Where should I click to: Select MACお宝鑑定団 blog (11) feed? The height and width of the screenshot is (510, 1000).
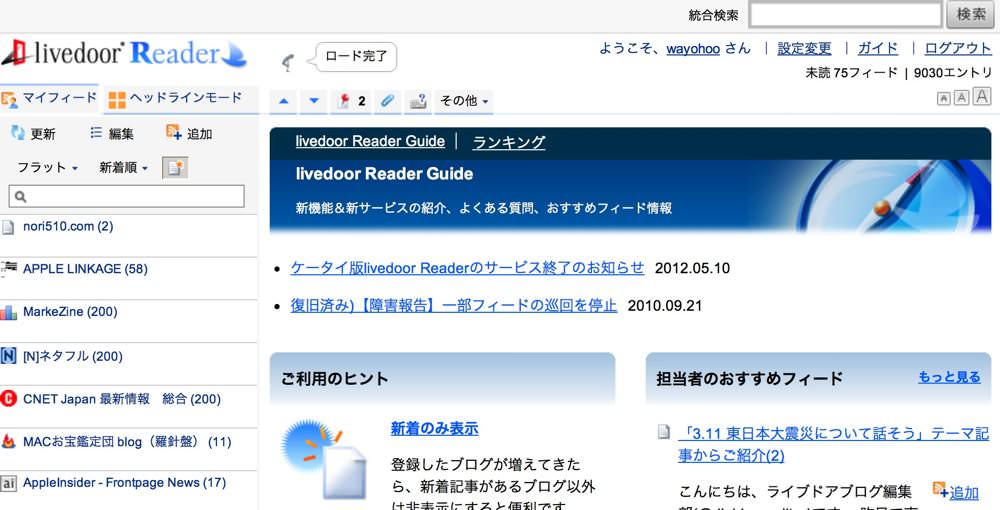128,442
